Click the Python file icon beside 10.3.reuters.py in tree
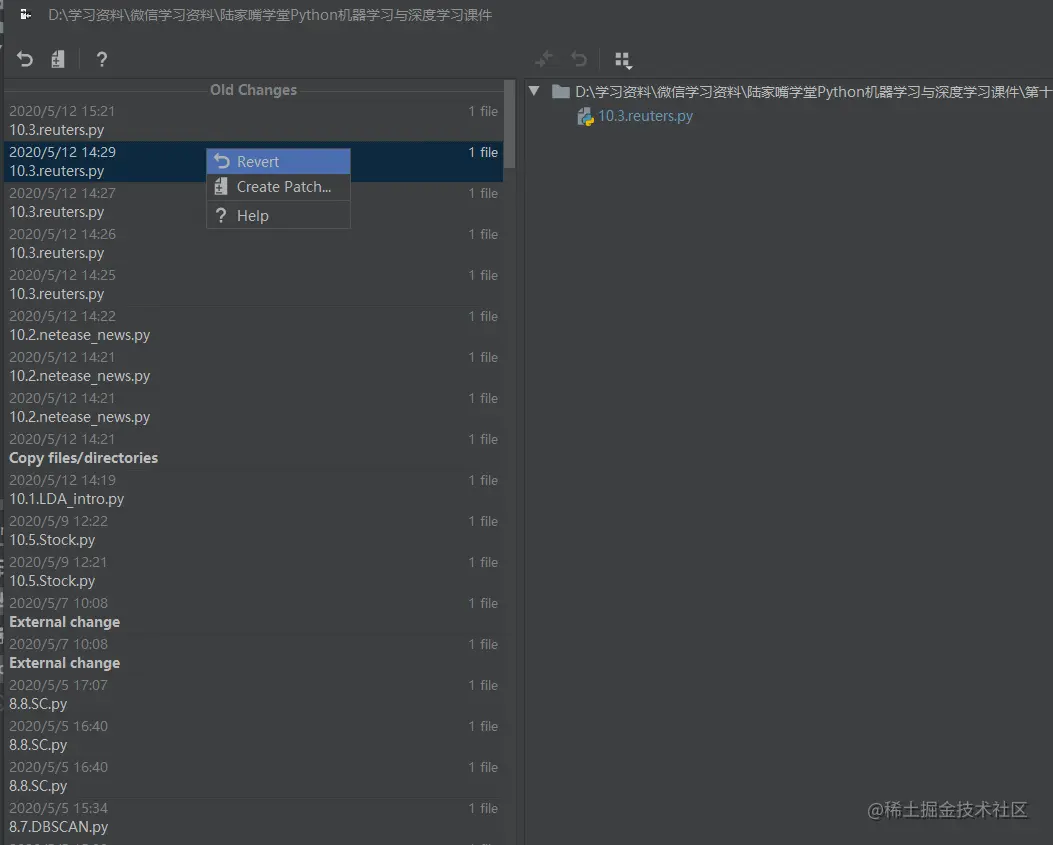The height and width of the screenshot is (845, 1053). 585,117
